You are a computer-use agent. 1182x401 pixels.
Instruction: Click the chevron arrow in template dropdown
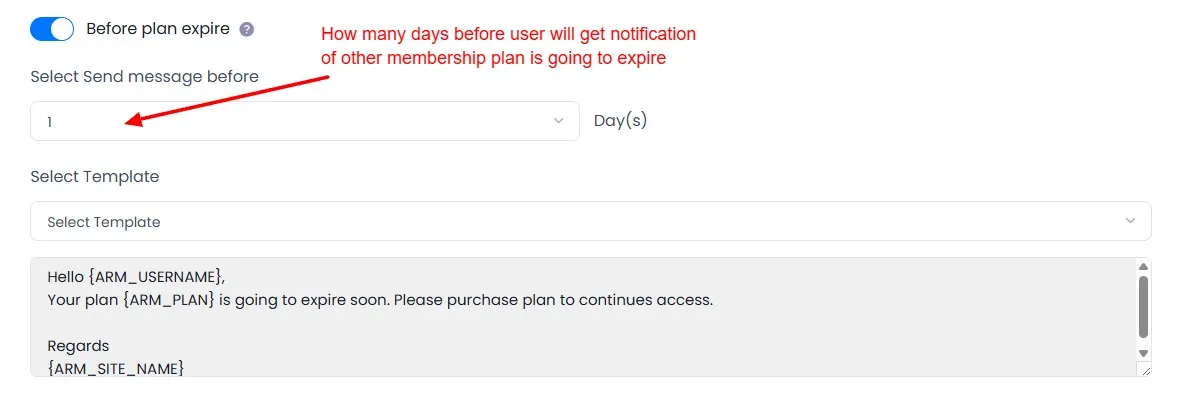pos(1130,221)
